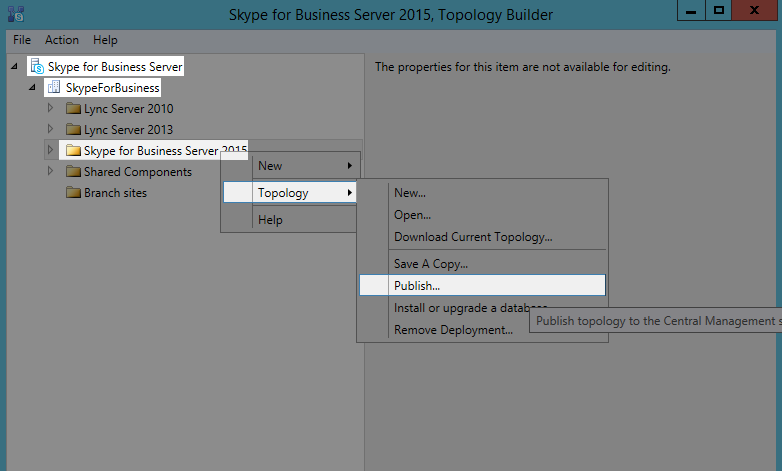Open the File menu
782x471 pixels.
(x=22, y=40)
